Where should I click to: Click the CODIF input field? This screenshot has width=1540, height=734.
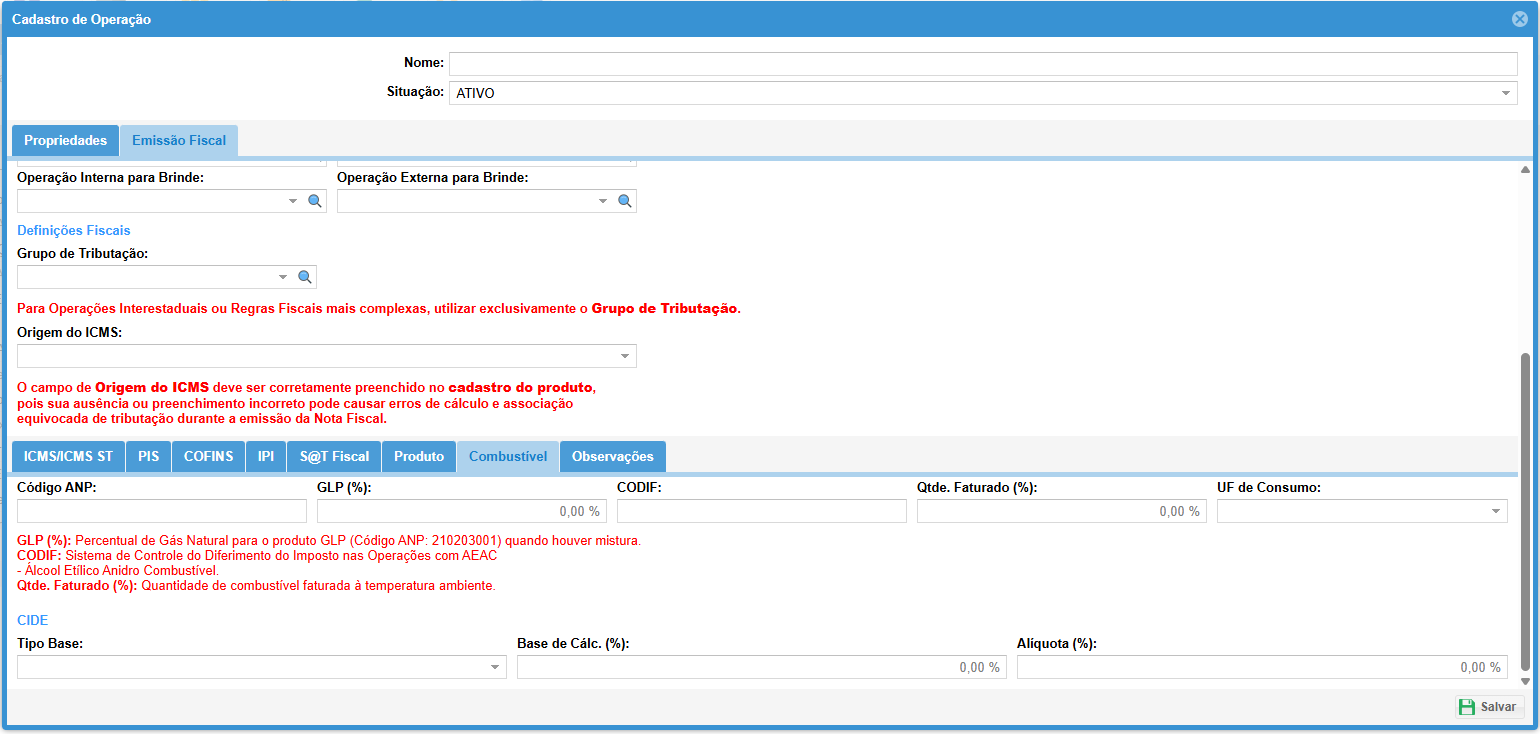coord(761,511)
